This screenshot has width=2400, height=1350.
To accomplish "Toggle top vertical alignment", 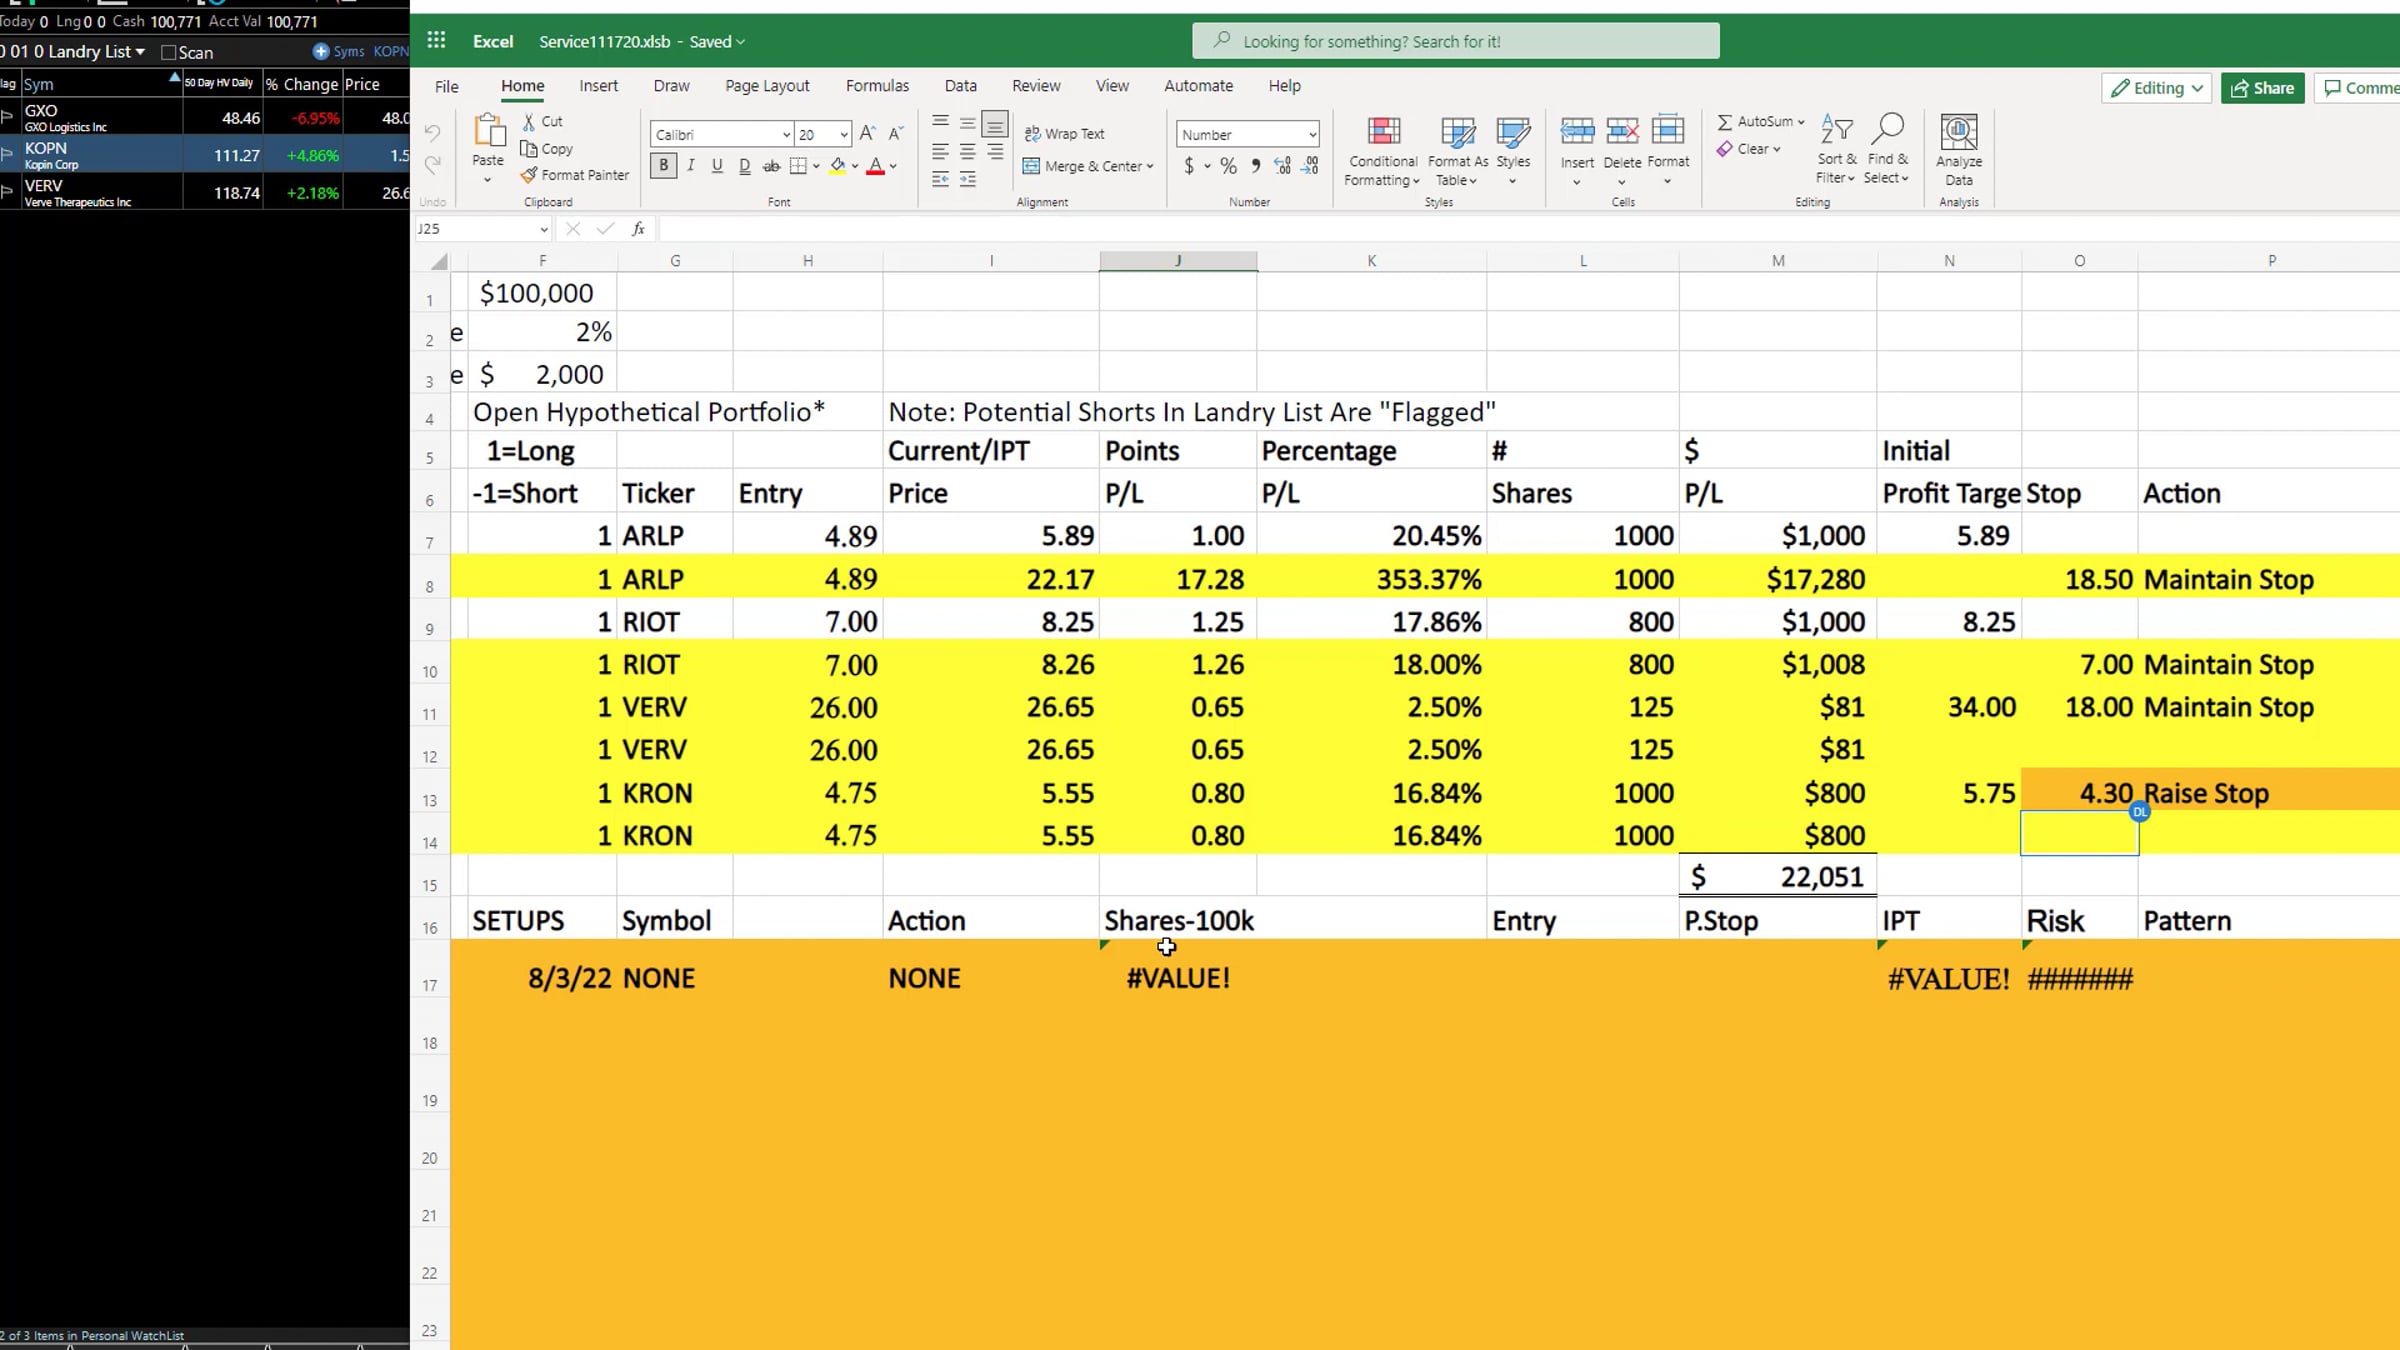I will tap(940, 122).
